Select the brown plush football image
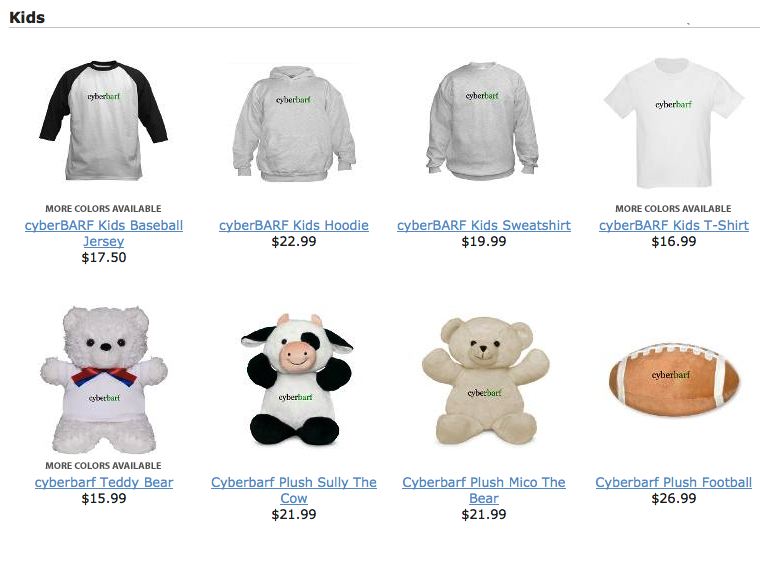760x580 pixels. pos(674,379)
